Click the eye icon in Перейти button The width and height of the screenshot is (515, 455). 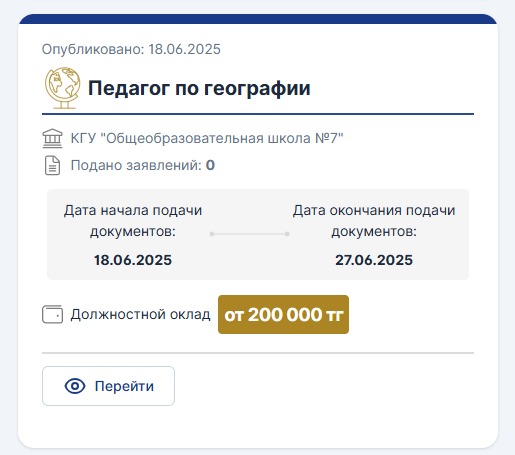[x=75, y=386]
